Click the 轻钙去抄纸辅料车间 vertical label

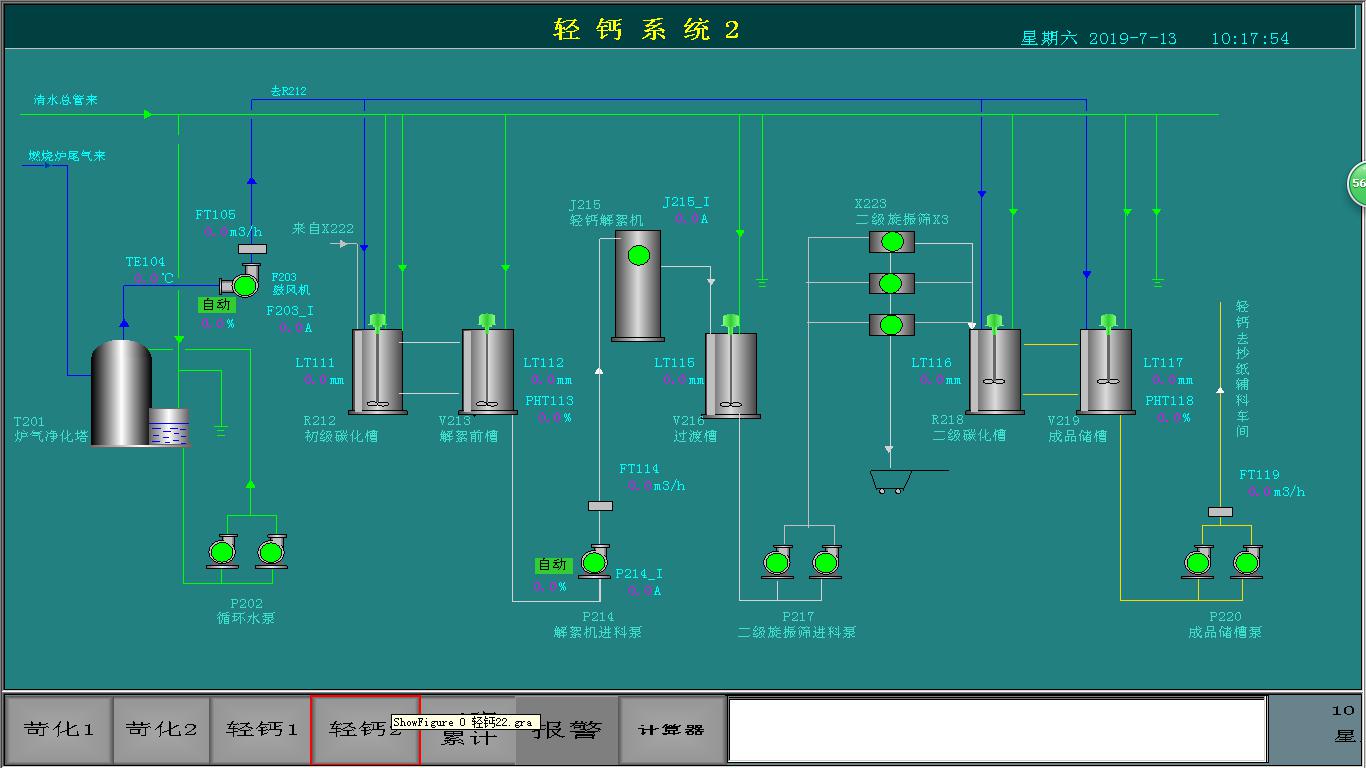coord(1242,369)
